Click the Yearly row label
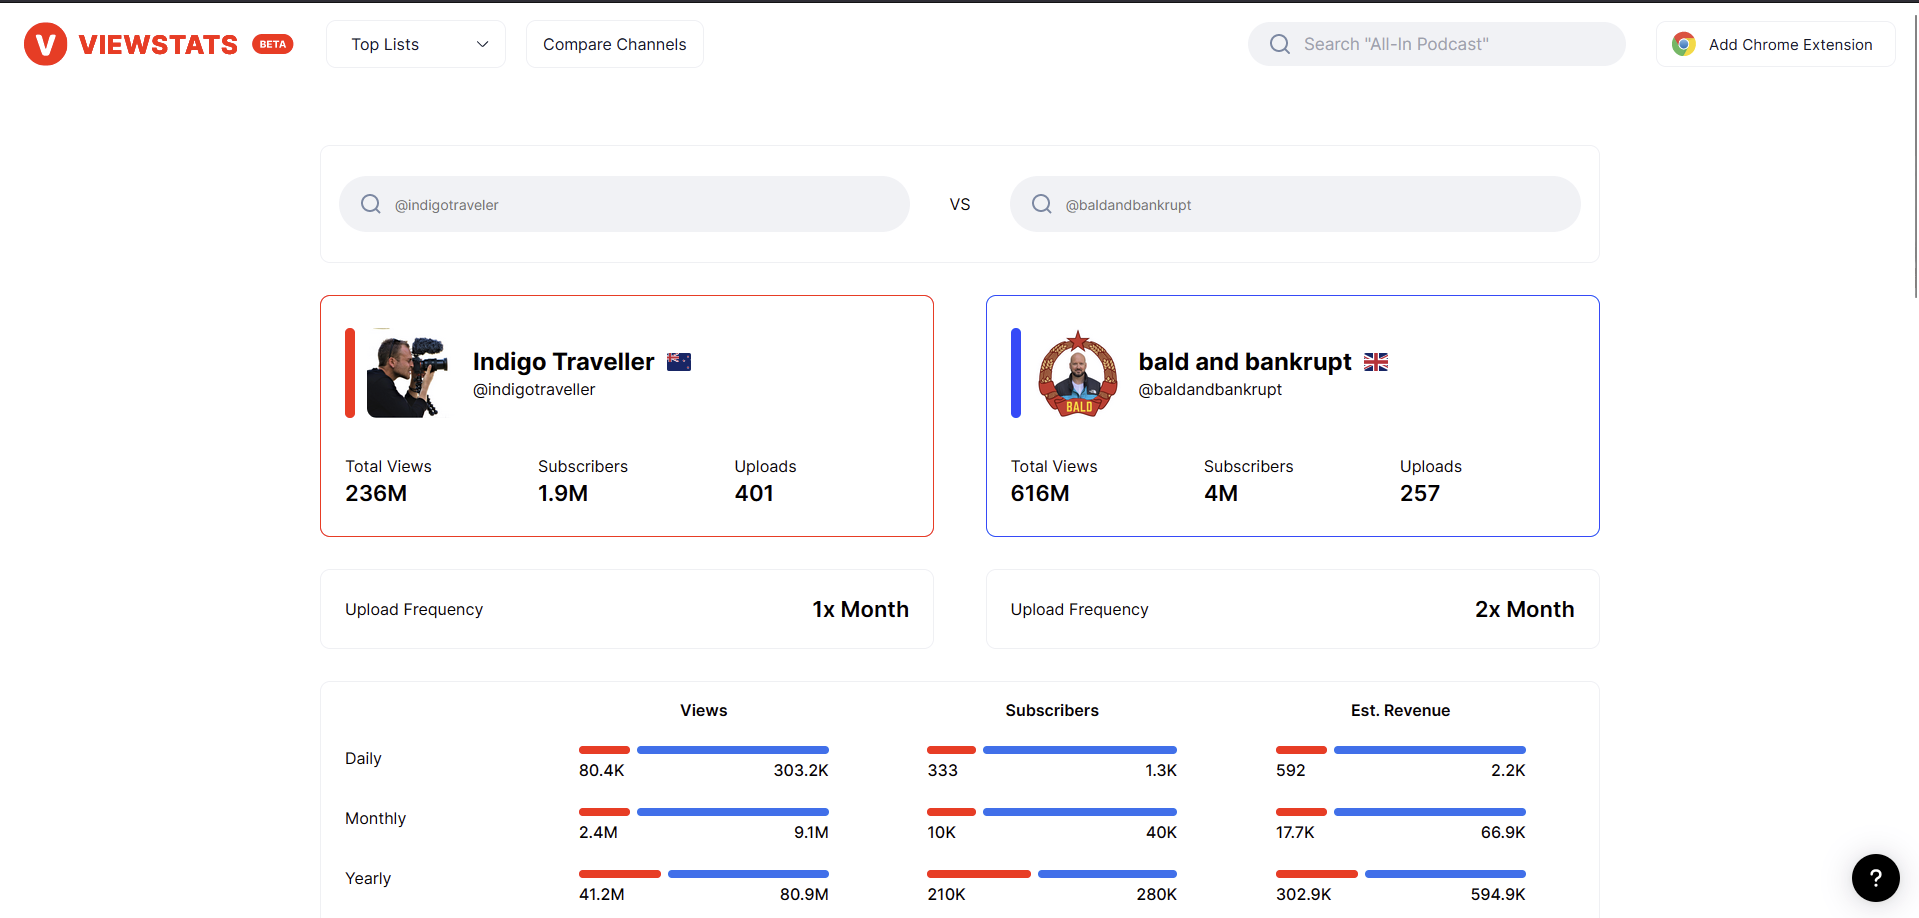Viewport: 1919px width, 918px height. click(368, 878)
